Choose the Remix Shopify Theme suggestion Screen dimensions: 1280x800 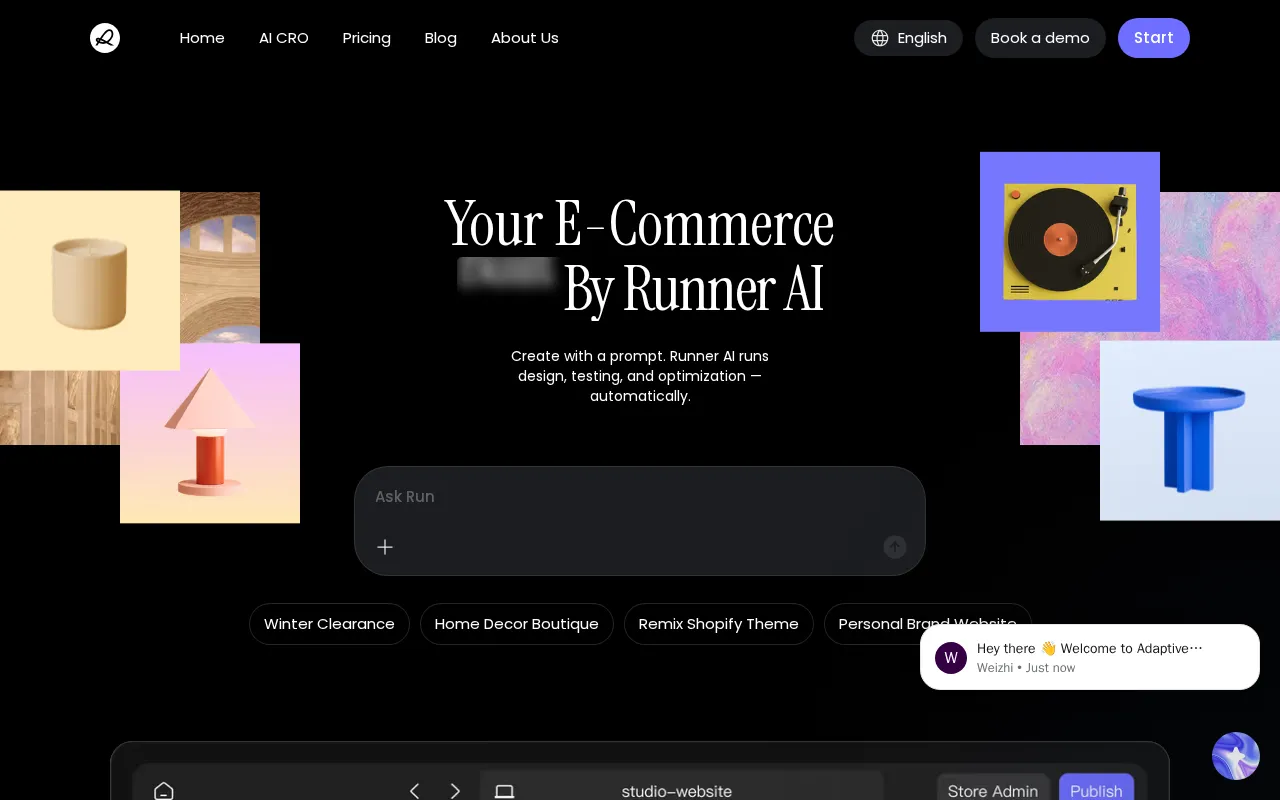tap(719, 624)
